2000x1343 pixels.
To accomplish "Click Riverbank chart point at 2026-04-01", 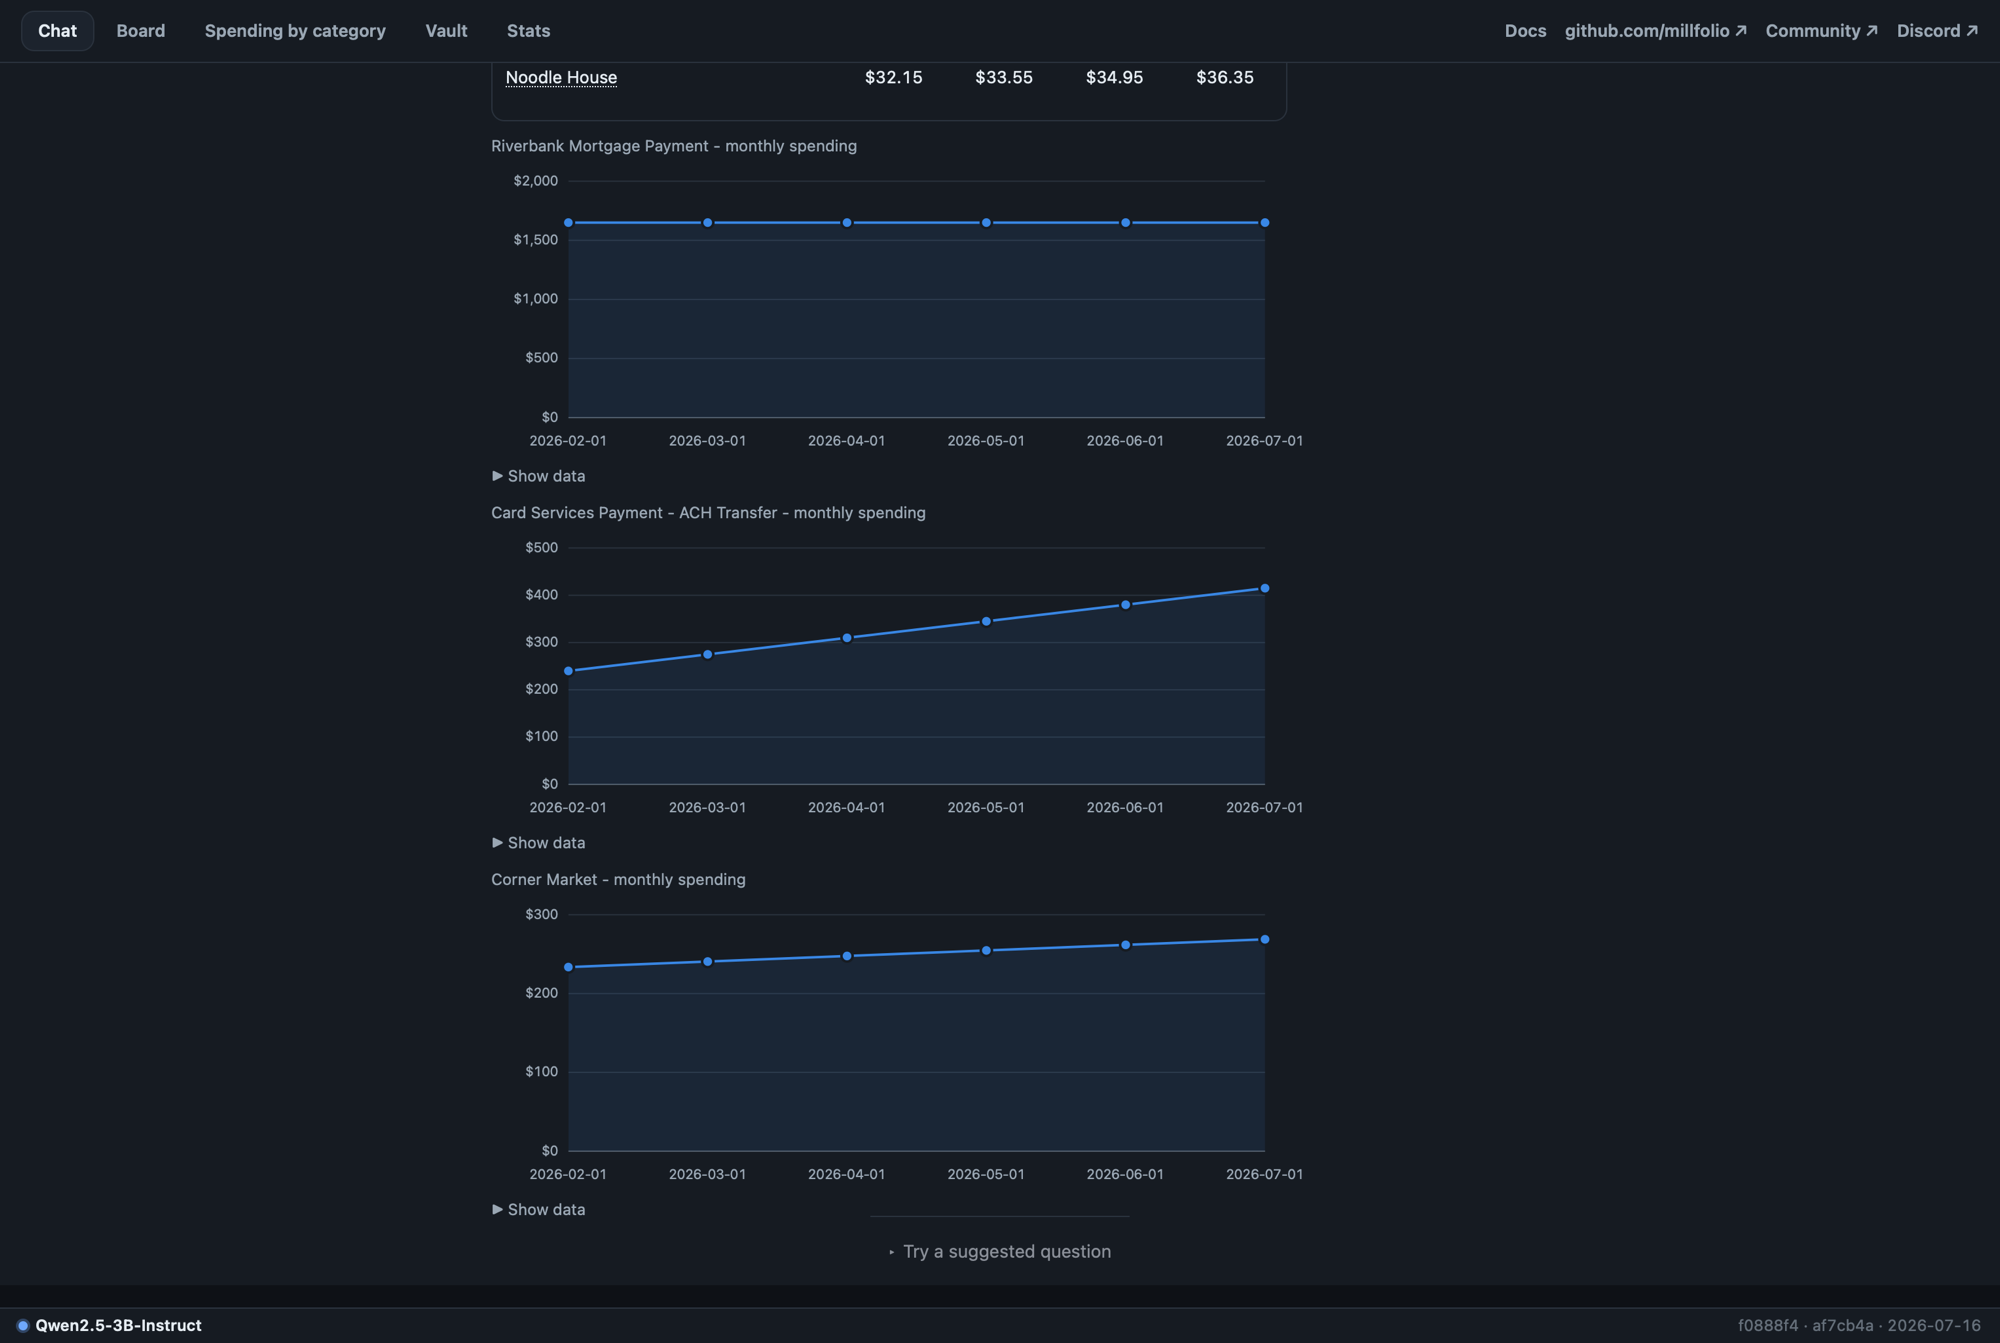I will [x=847, y=223].
